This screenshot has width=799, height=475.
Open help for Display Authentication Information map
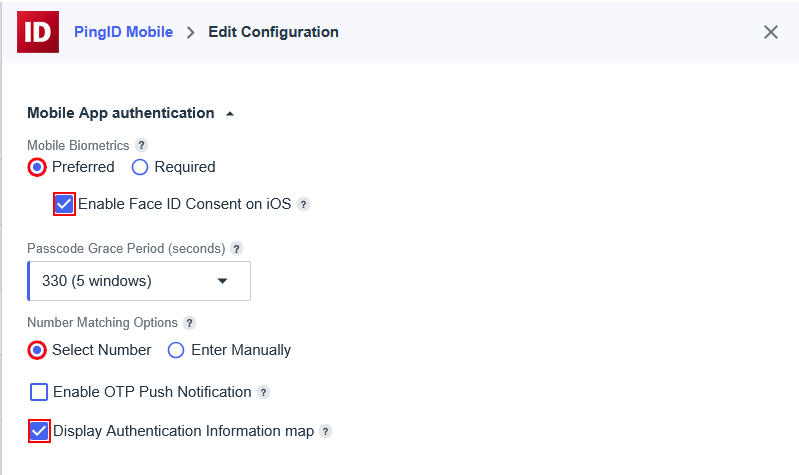(325, 431)
